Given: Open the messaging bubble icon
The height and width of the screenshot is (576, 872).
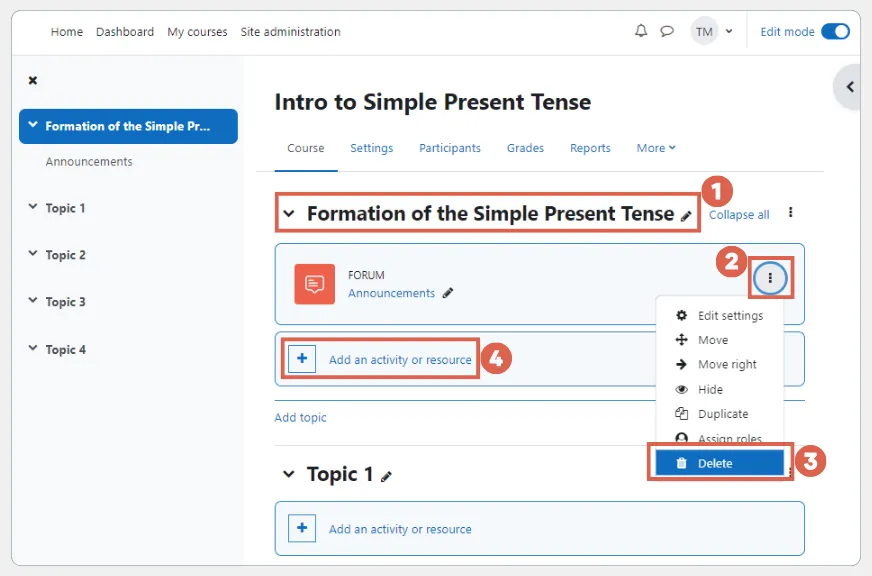Looking at the screenshot, I should tap(667, 31).
